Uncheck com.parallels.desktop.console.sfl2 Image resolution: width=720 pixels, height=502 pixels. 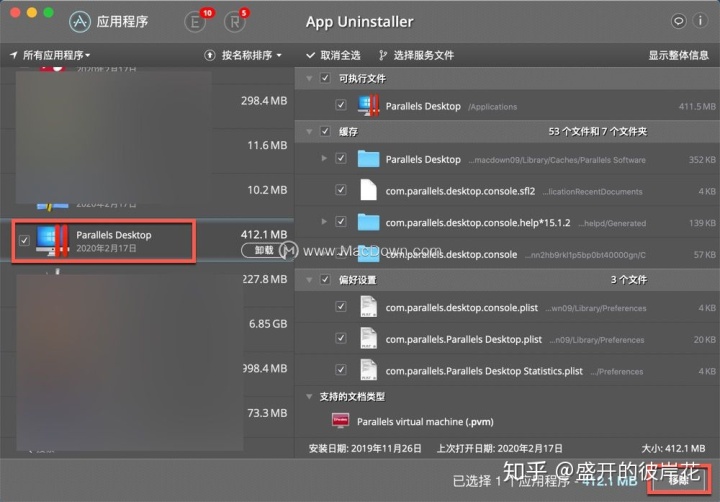click(x=341, y=190)
